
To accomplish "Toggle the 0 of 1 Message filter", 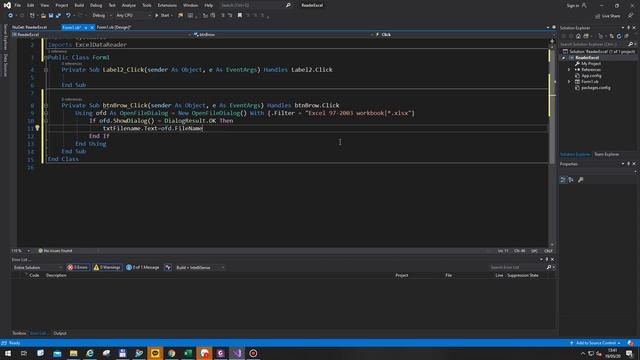I will 143,268.
